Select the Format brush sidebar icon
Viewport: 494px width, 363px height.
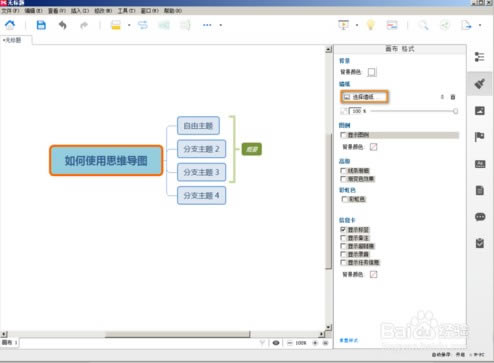click(480, 83)
